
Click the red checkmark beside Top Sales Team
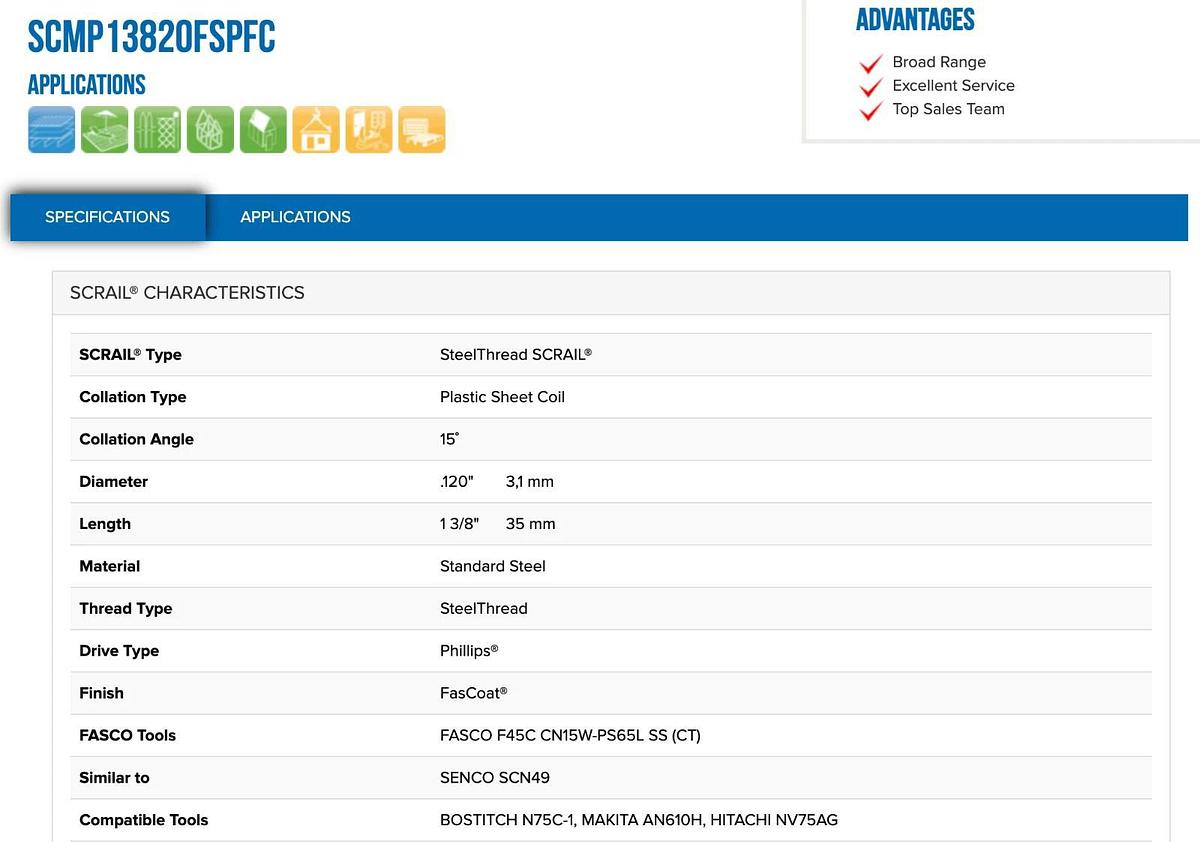click(x=870, y=110)
